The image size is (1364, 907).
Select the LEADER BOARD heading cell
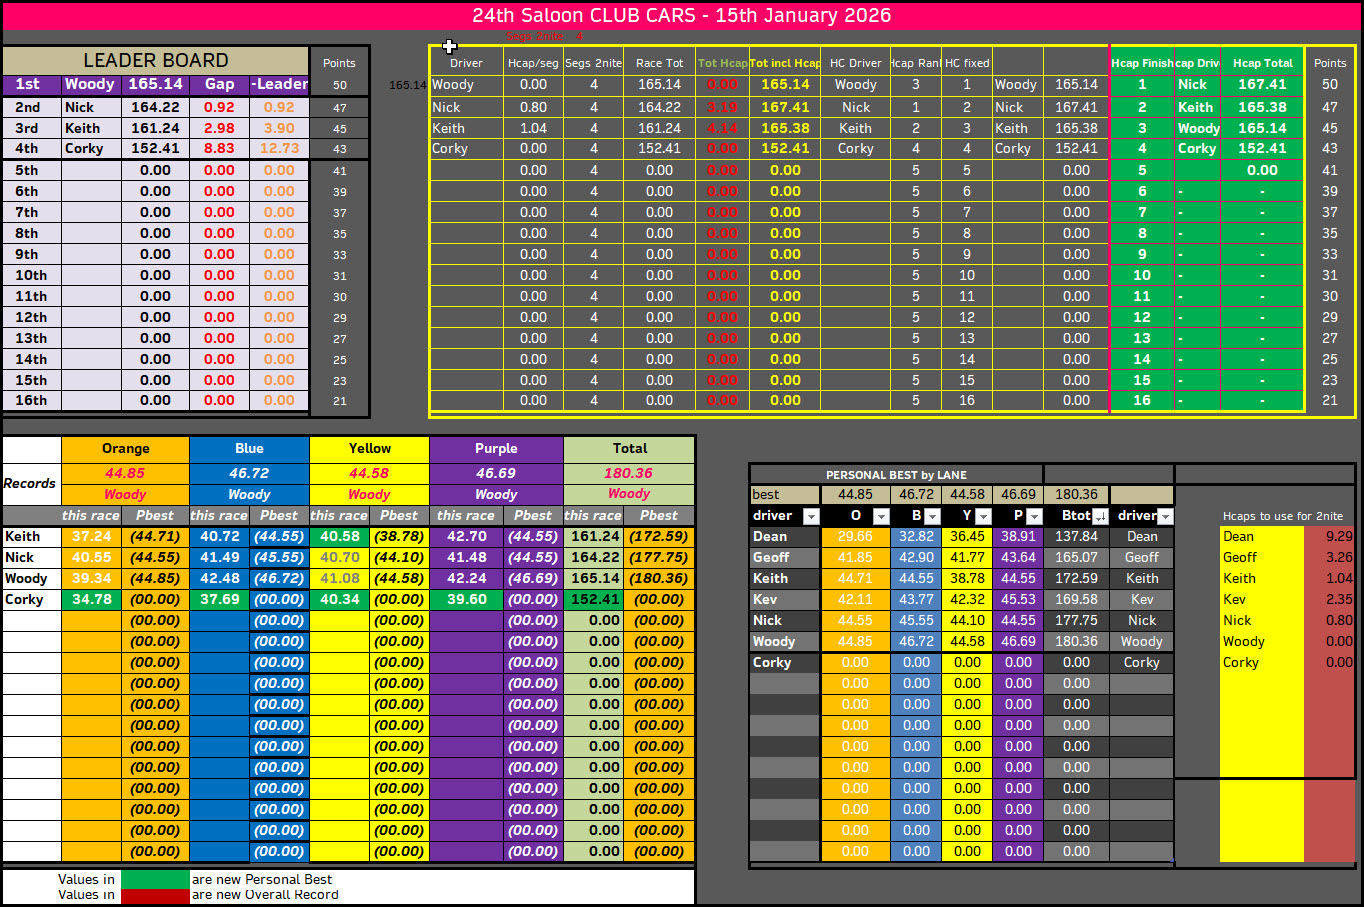tap(155, 60)
